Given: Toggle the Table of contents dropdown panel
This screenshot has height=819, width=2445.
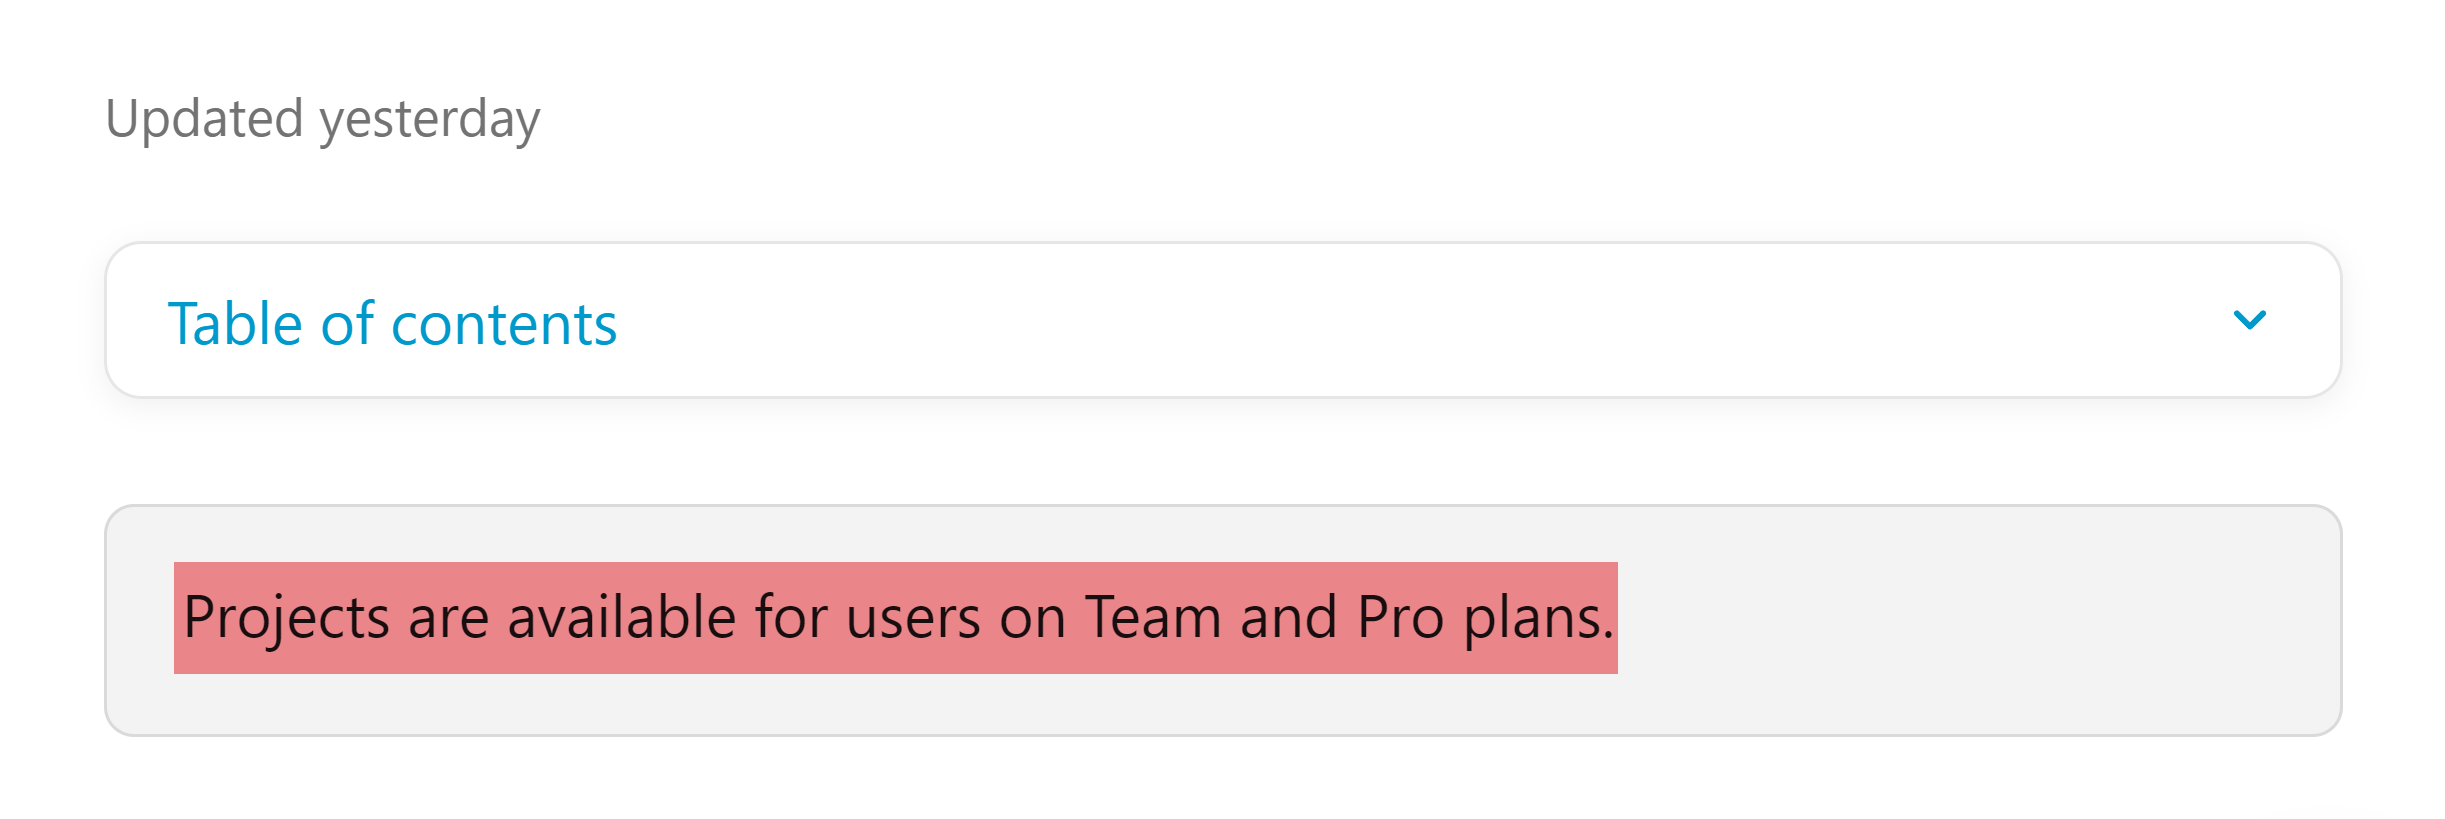Looking at the screenshot, I should [x=1223, y=320].
